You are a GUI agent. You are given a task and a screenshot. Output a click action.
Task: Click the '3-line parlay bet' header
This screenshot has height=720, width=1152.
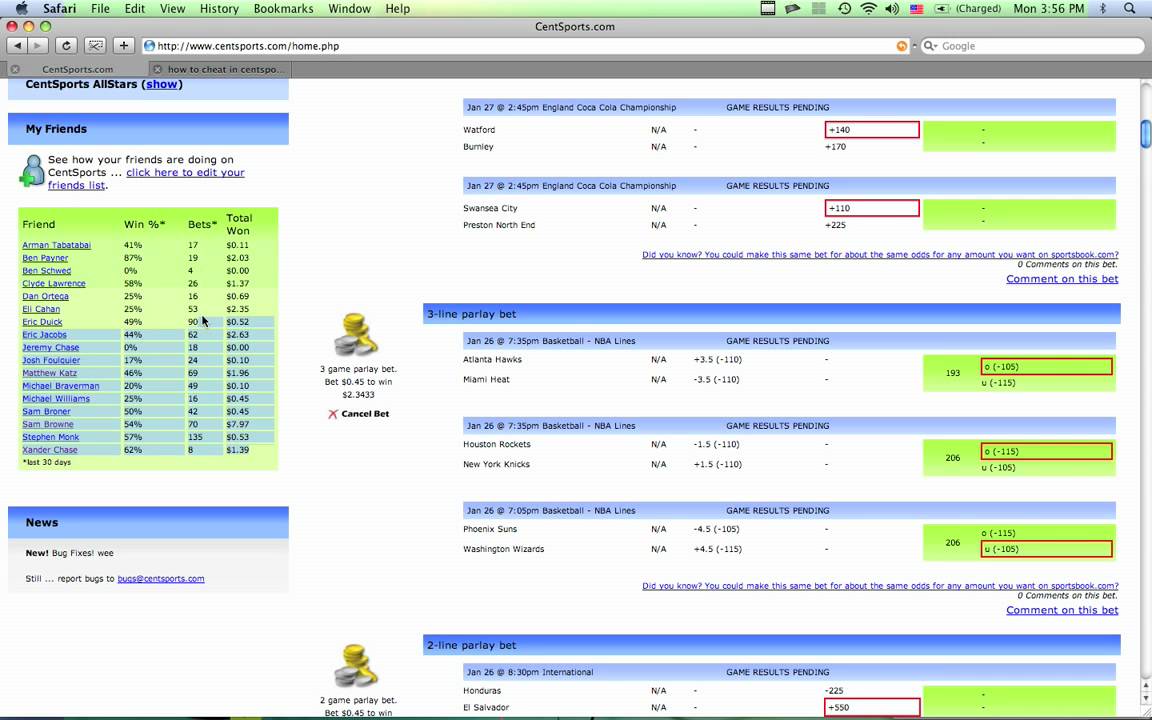click(771, 314)
